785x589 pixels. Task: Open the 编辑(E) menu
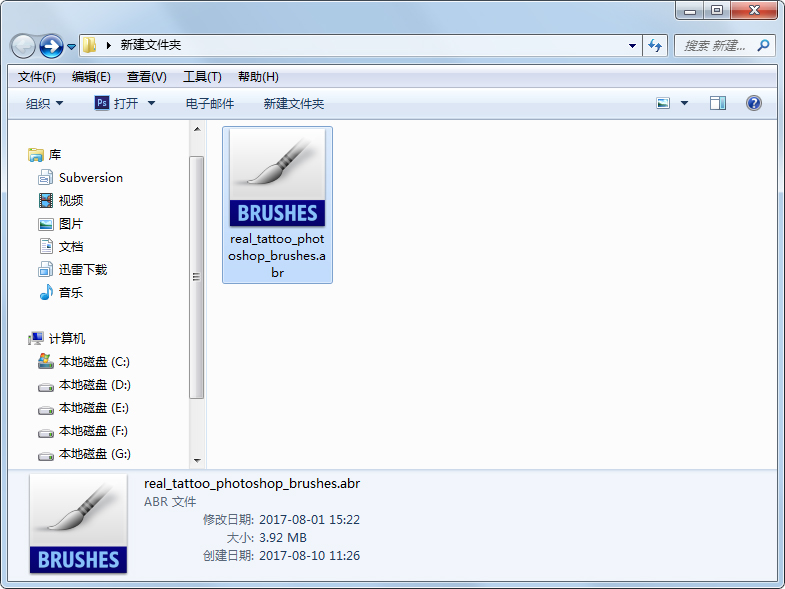tap(91, 77)
